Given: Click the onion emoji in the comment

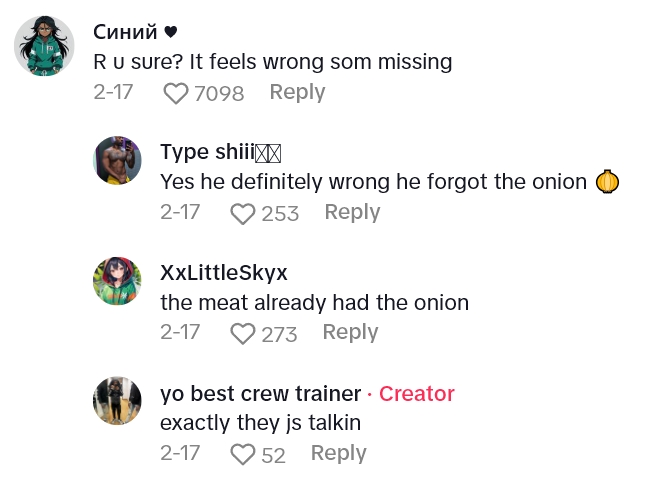Looking at the screenshot, I should tap(608, 182).
